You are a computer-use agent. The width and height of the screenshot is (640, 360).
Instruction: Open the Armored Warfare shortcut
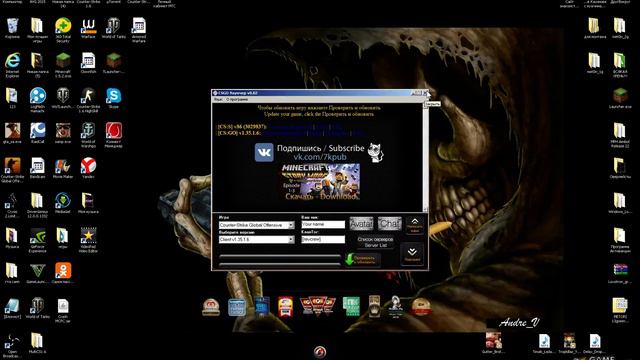coord(139,29)
